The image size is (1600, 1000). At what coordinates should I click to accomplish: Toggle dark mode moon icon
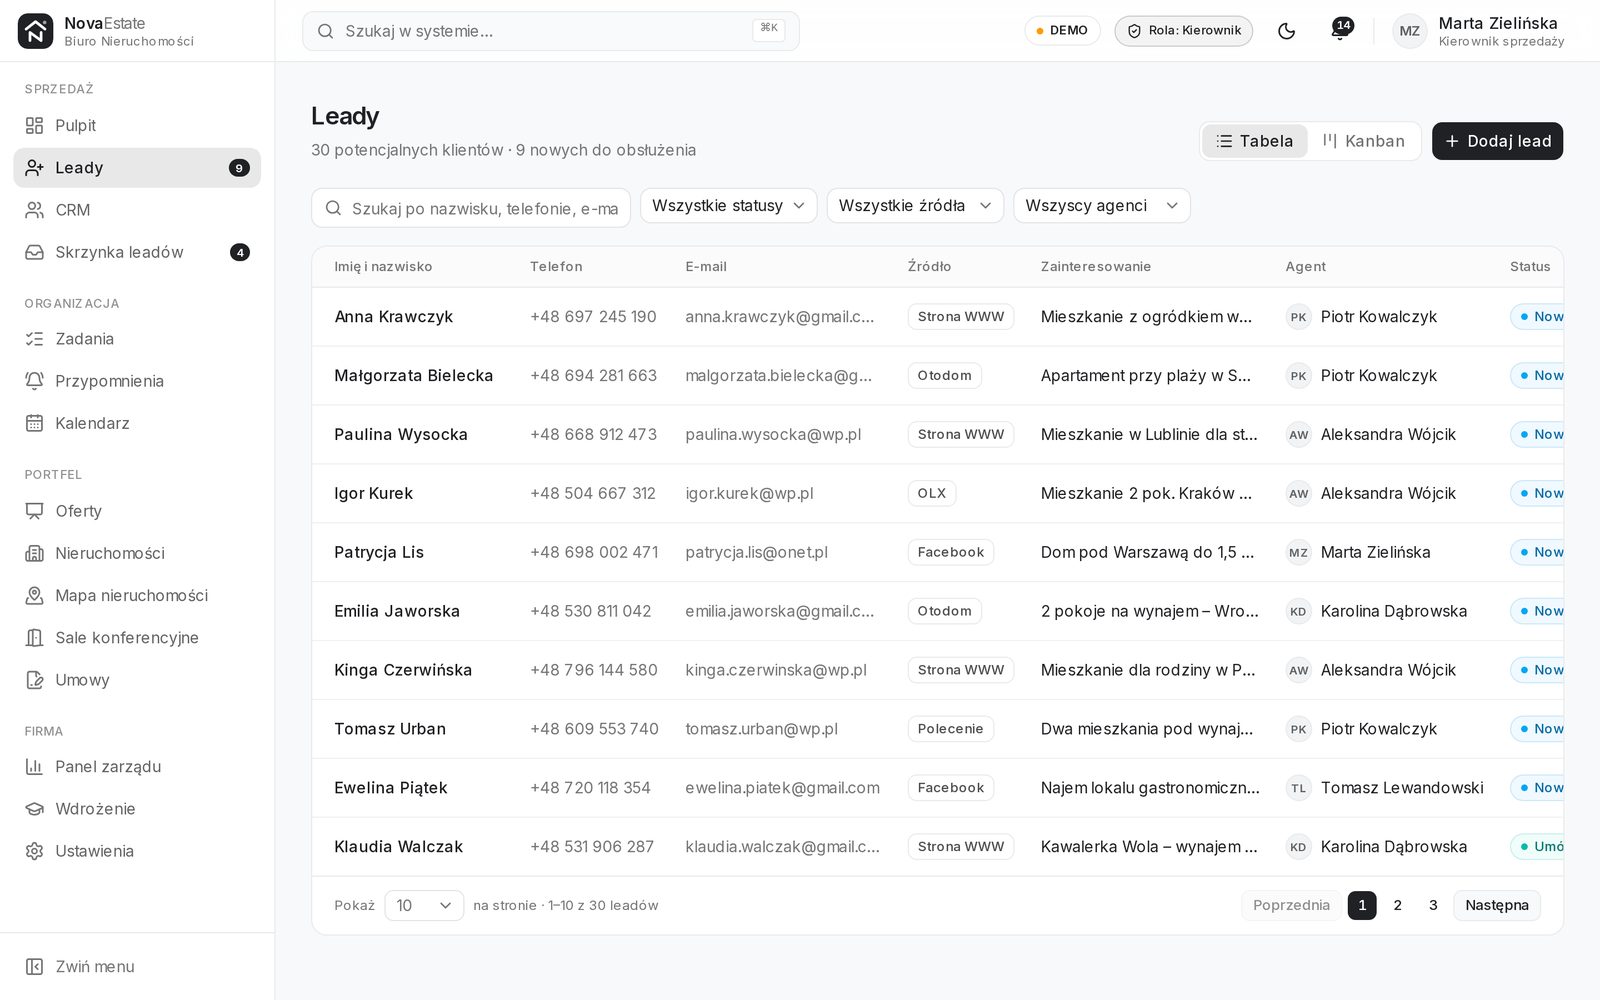point(1287,31)
